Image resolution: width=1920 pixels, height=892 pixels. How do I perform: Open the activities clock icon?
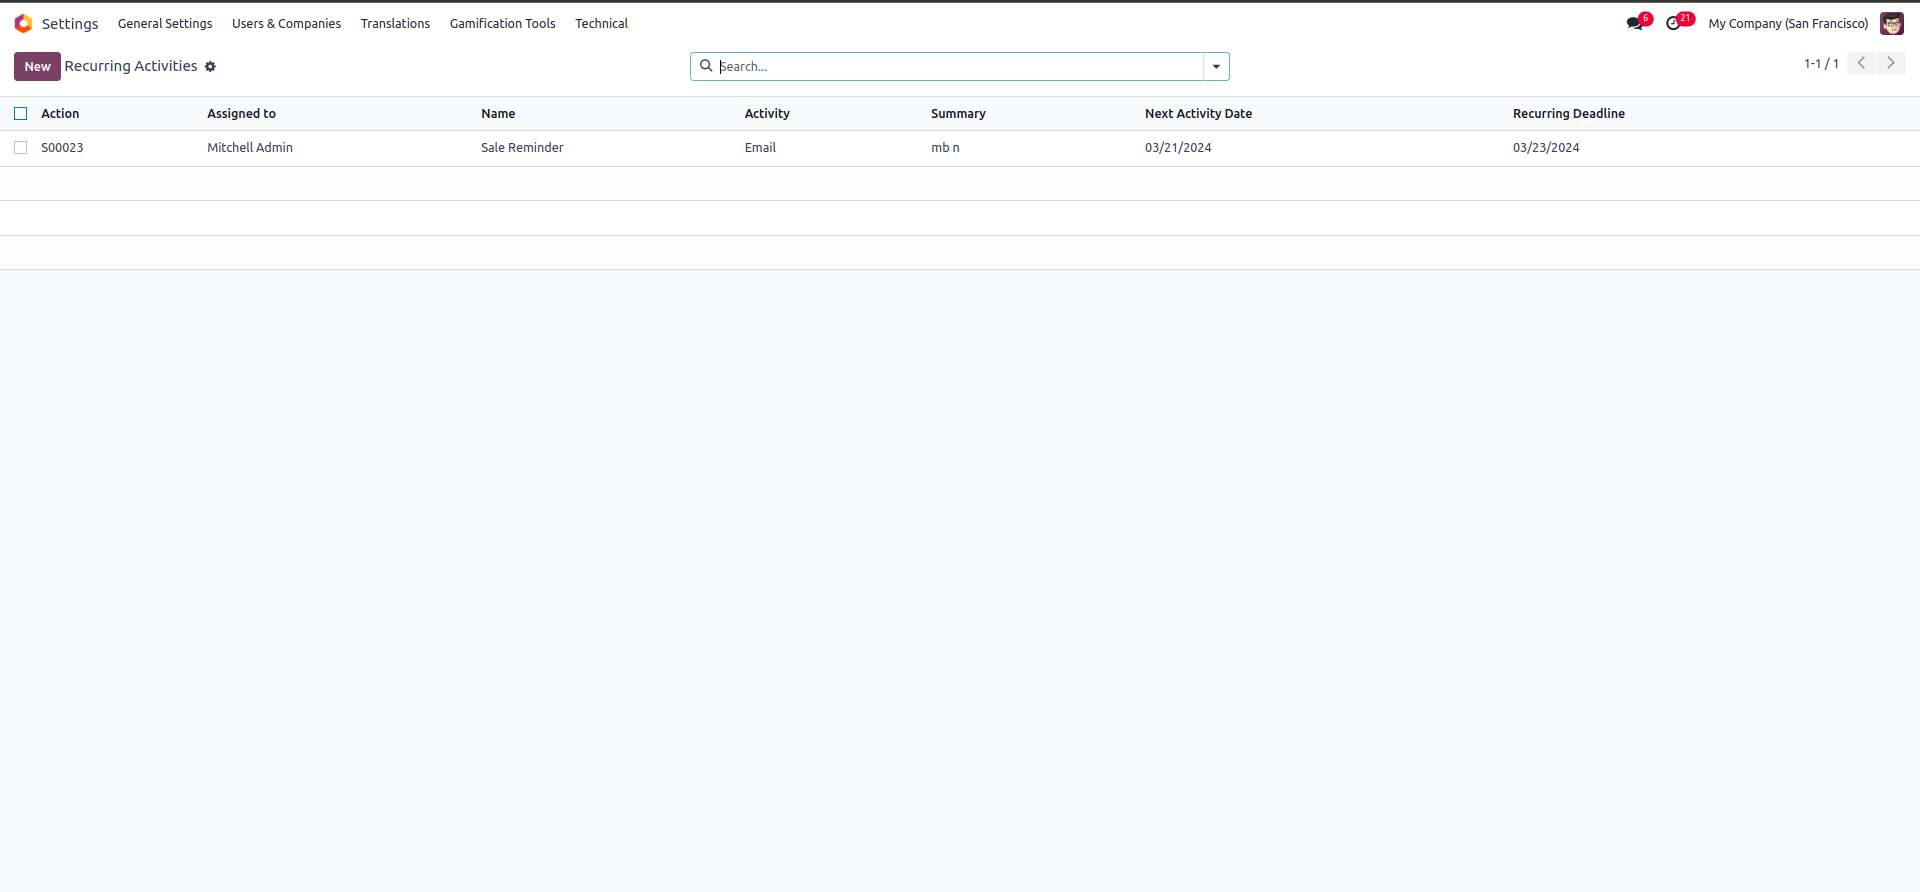(x=1674, y=23)
